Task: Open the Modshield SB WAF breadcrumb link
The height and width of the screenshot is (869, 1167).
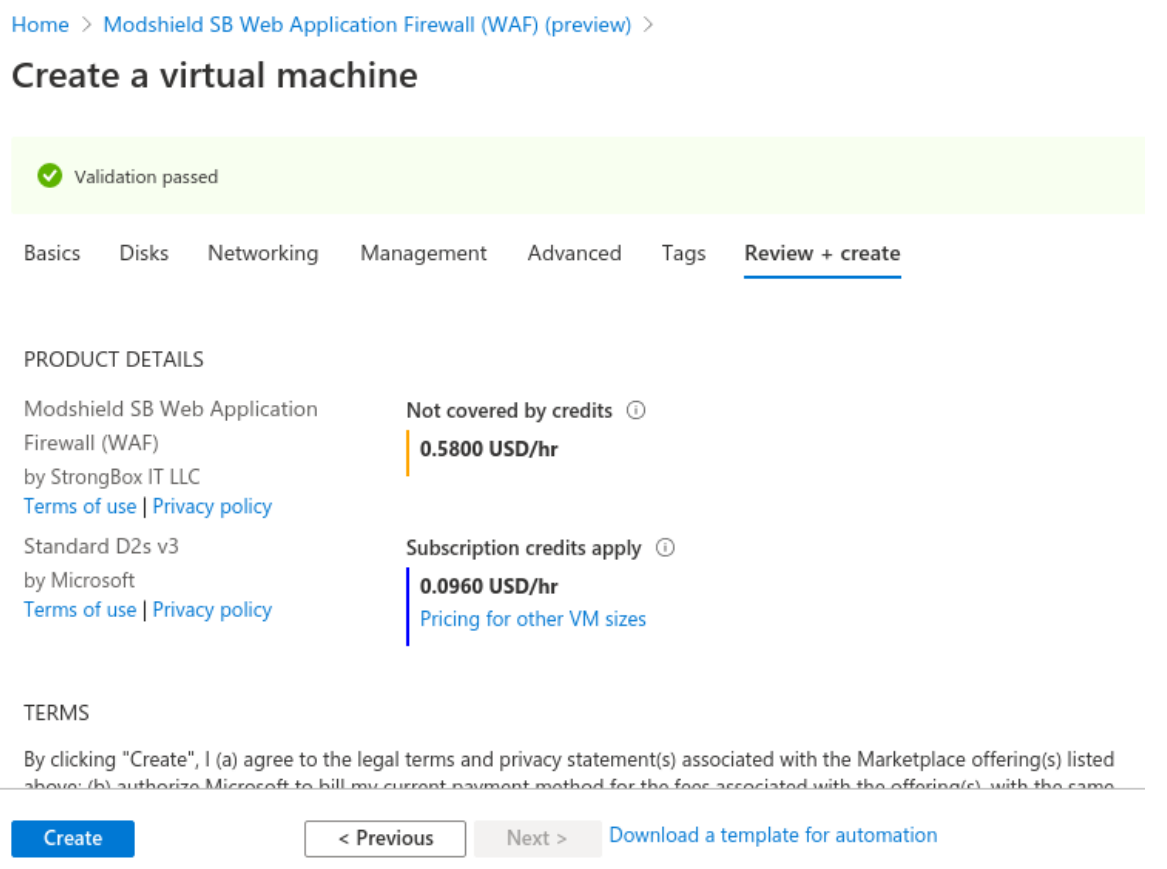Action: pos(367,25)
